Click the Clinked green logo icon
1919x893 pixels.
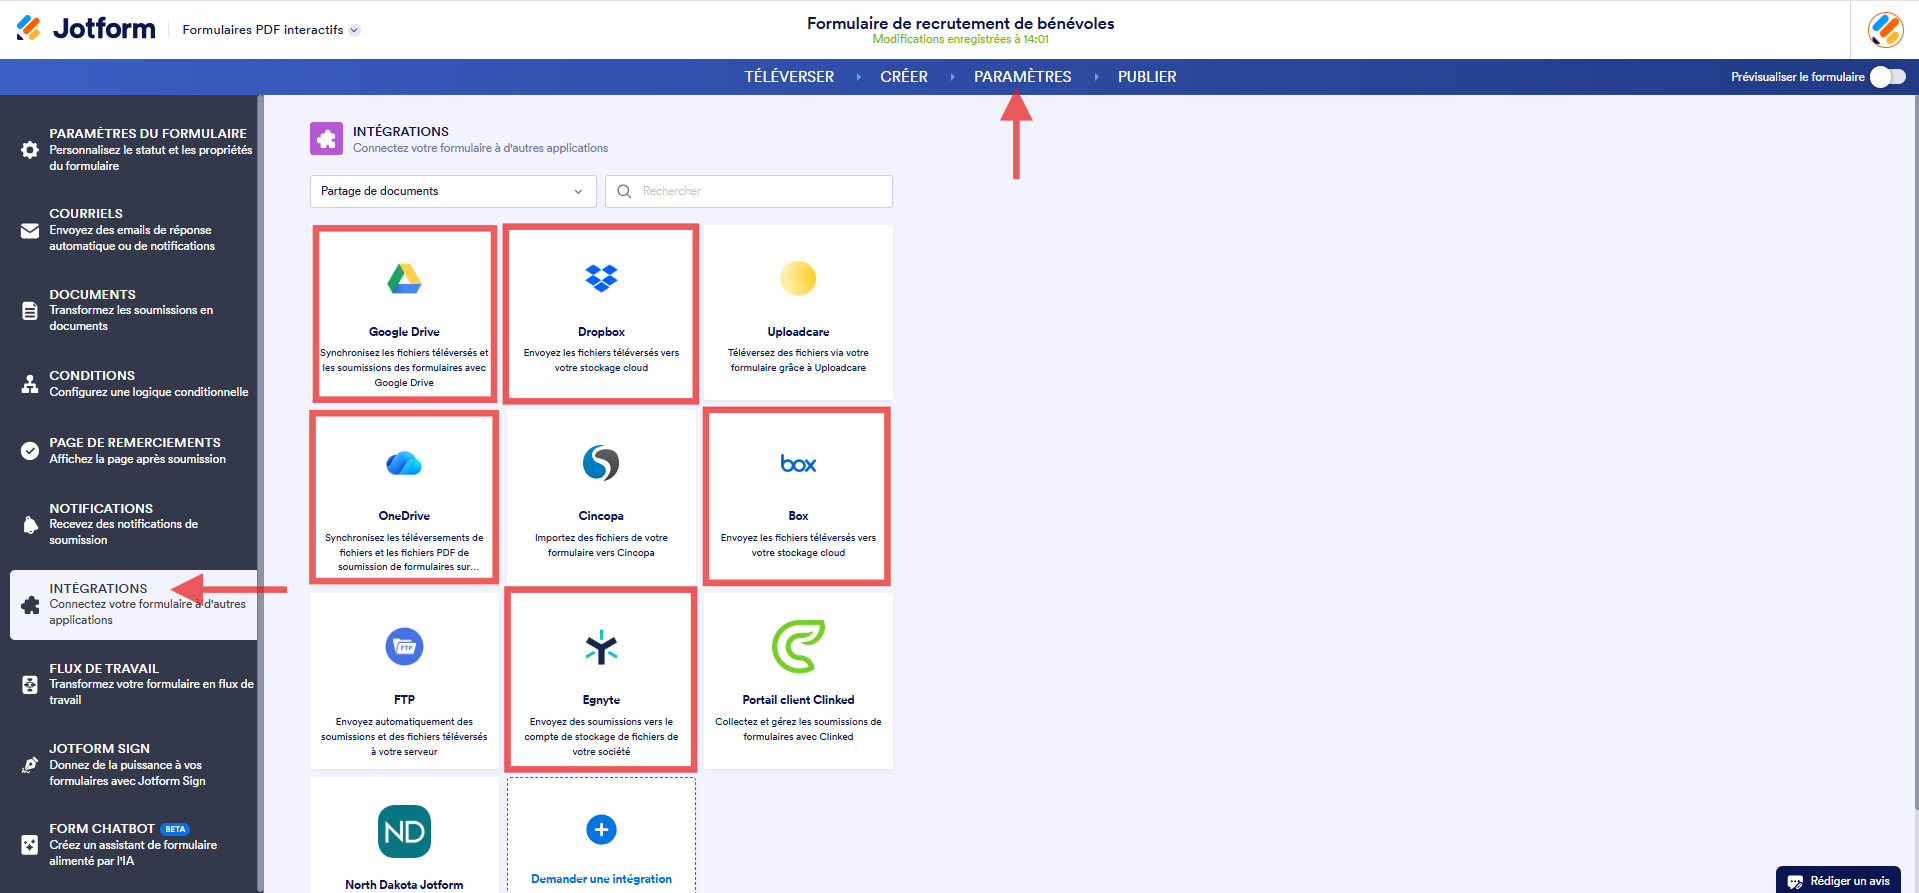(798, 646)
